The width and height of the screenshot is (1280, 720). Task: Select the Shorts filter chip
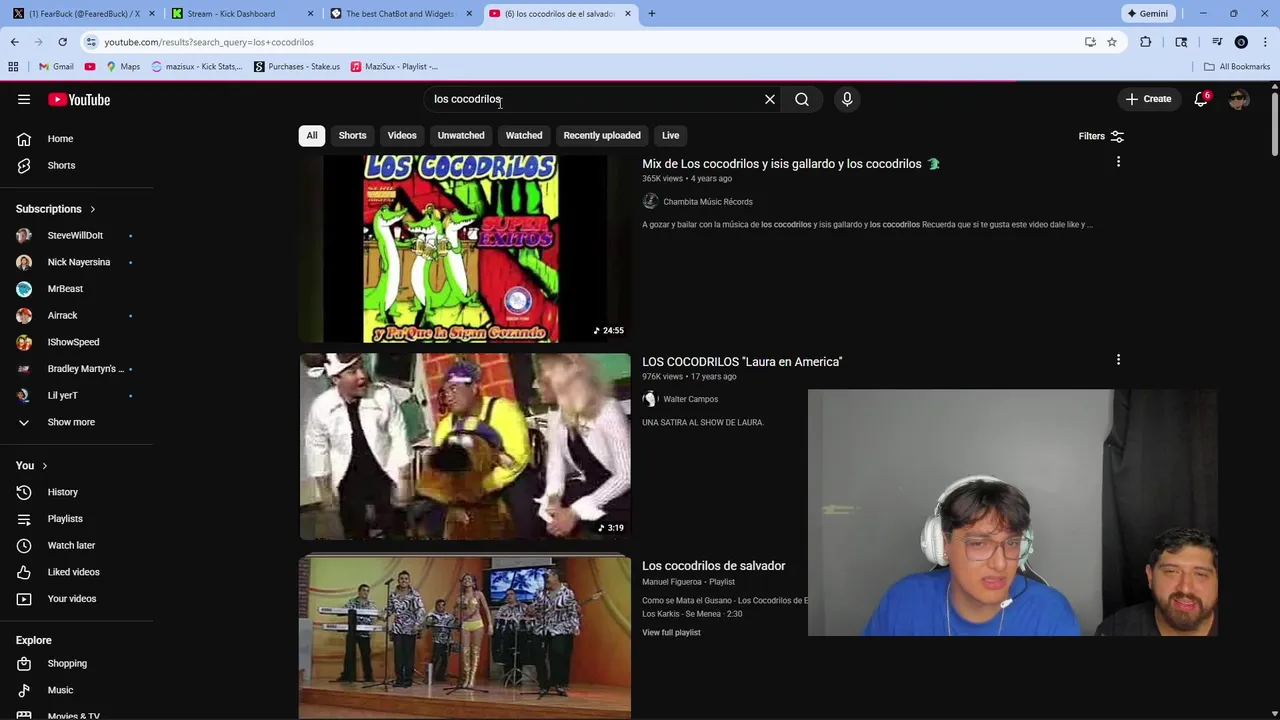click(x=352, y=136)
